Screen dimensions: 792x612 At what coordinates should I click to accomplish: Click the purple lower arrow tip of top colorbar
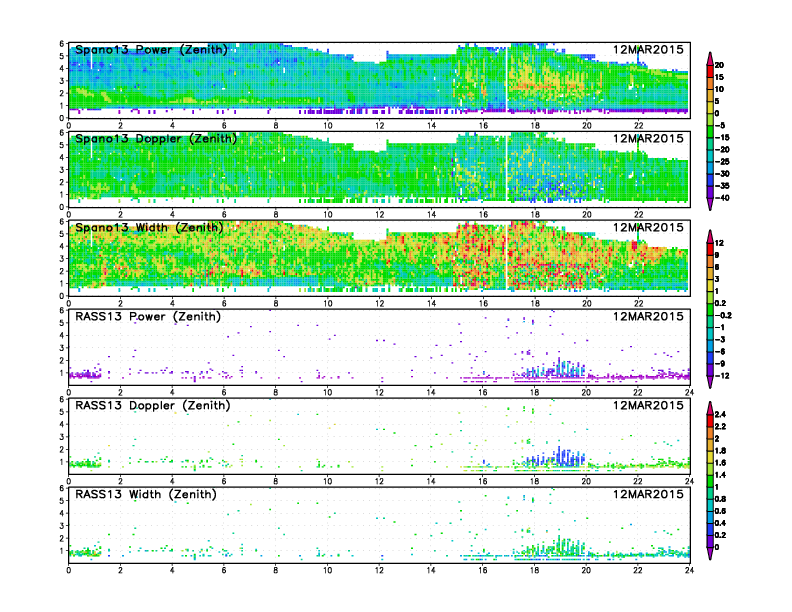click(710, 204)
